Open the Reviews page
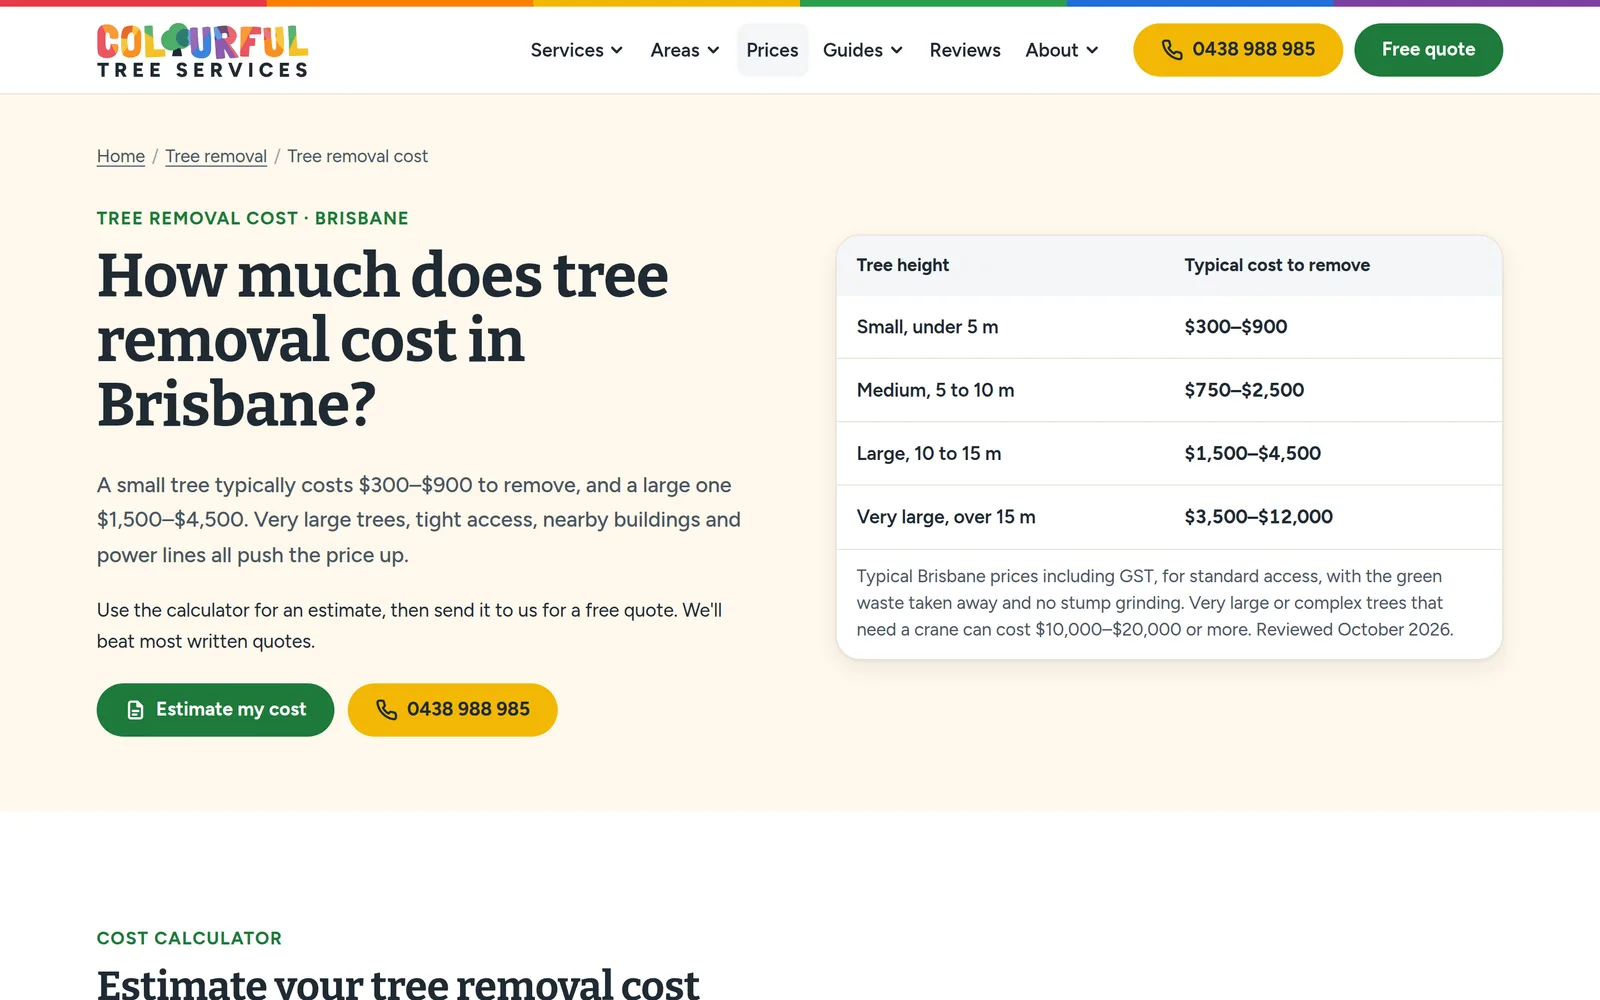 (x=965, y=50)
